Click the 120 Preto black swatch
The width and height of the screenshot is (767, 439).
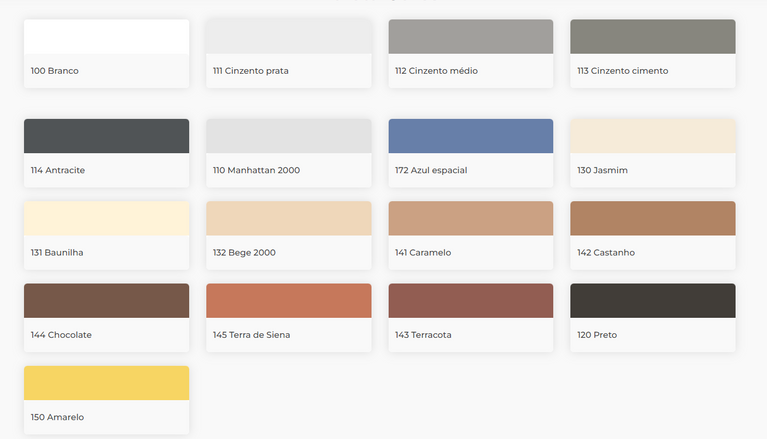[x=652, y=300]
